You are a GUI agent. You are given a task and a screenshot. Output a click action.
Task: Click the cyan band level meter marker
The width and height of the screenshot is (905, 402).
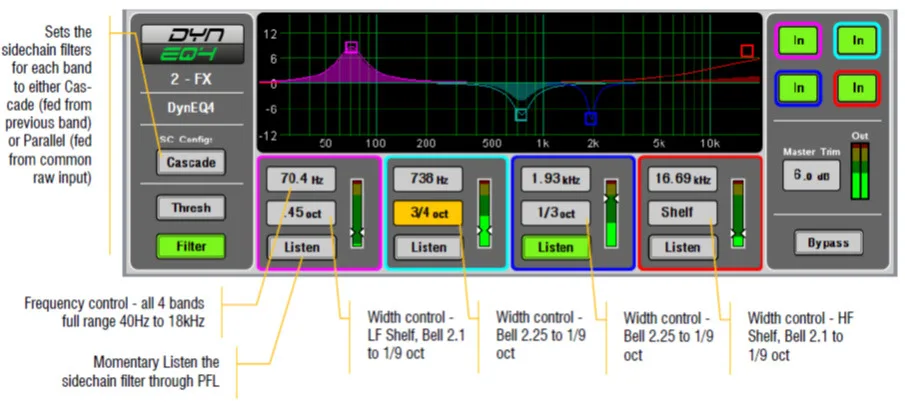pyautogui.click(x=485, y=230)
